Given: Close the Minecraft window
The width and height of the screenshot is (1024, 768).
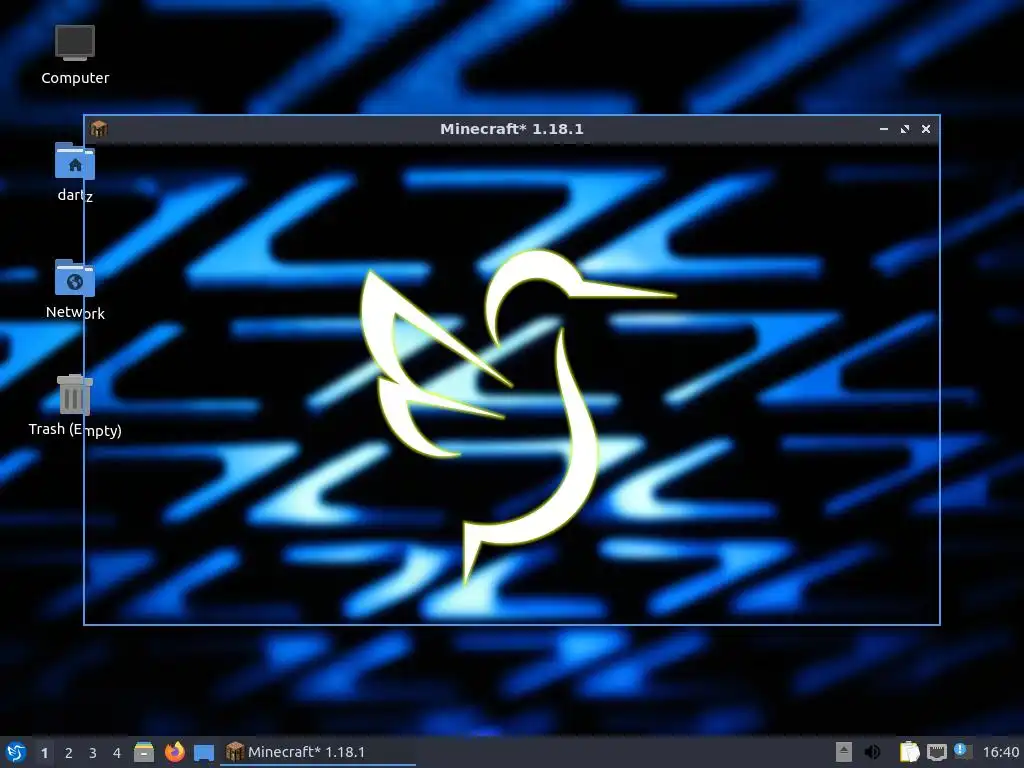Looking at the screenshot, I should pos(925,129).
